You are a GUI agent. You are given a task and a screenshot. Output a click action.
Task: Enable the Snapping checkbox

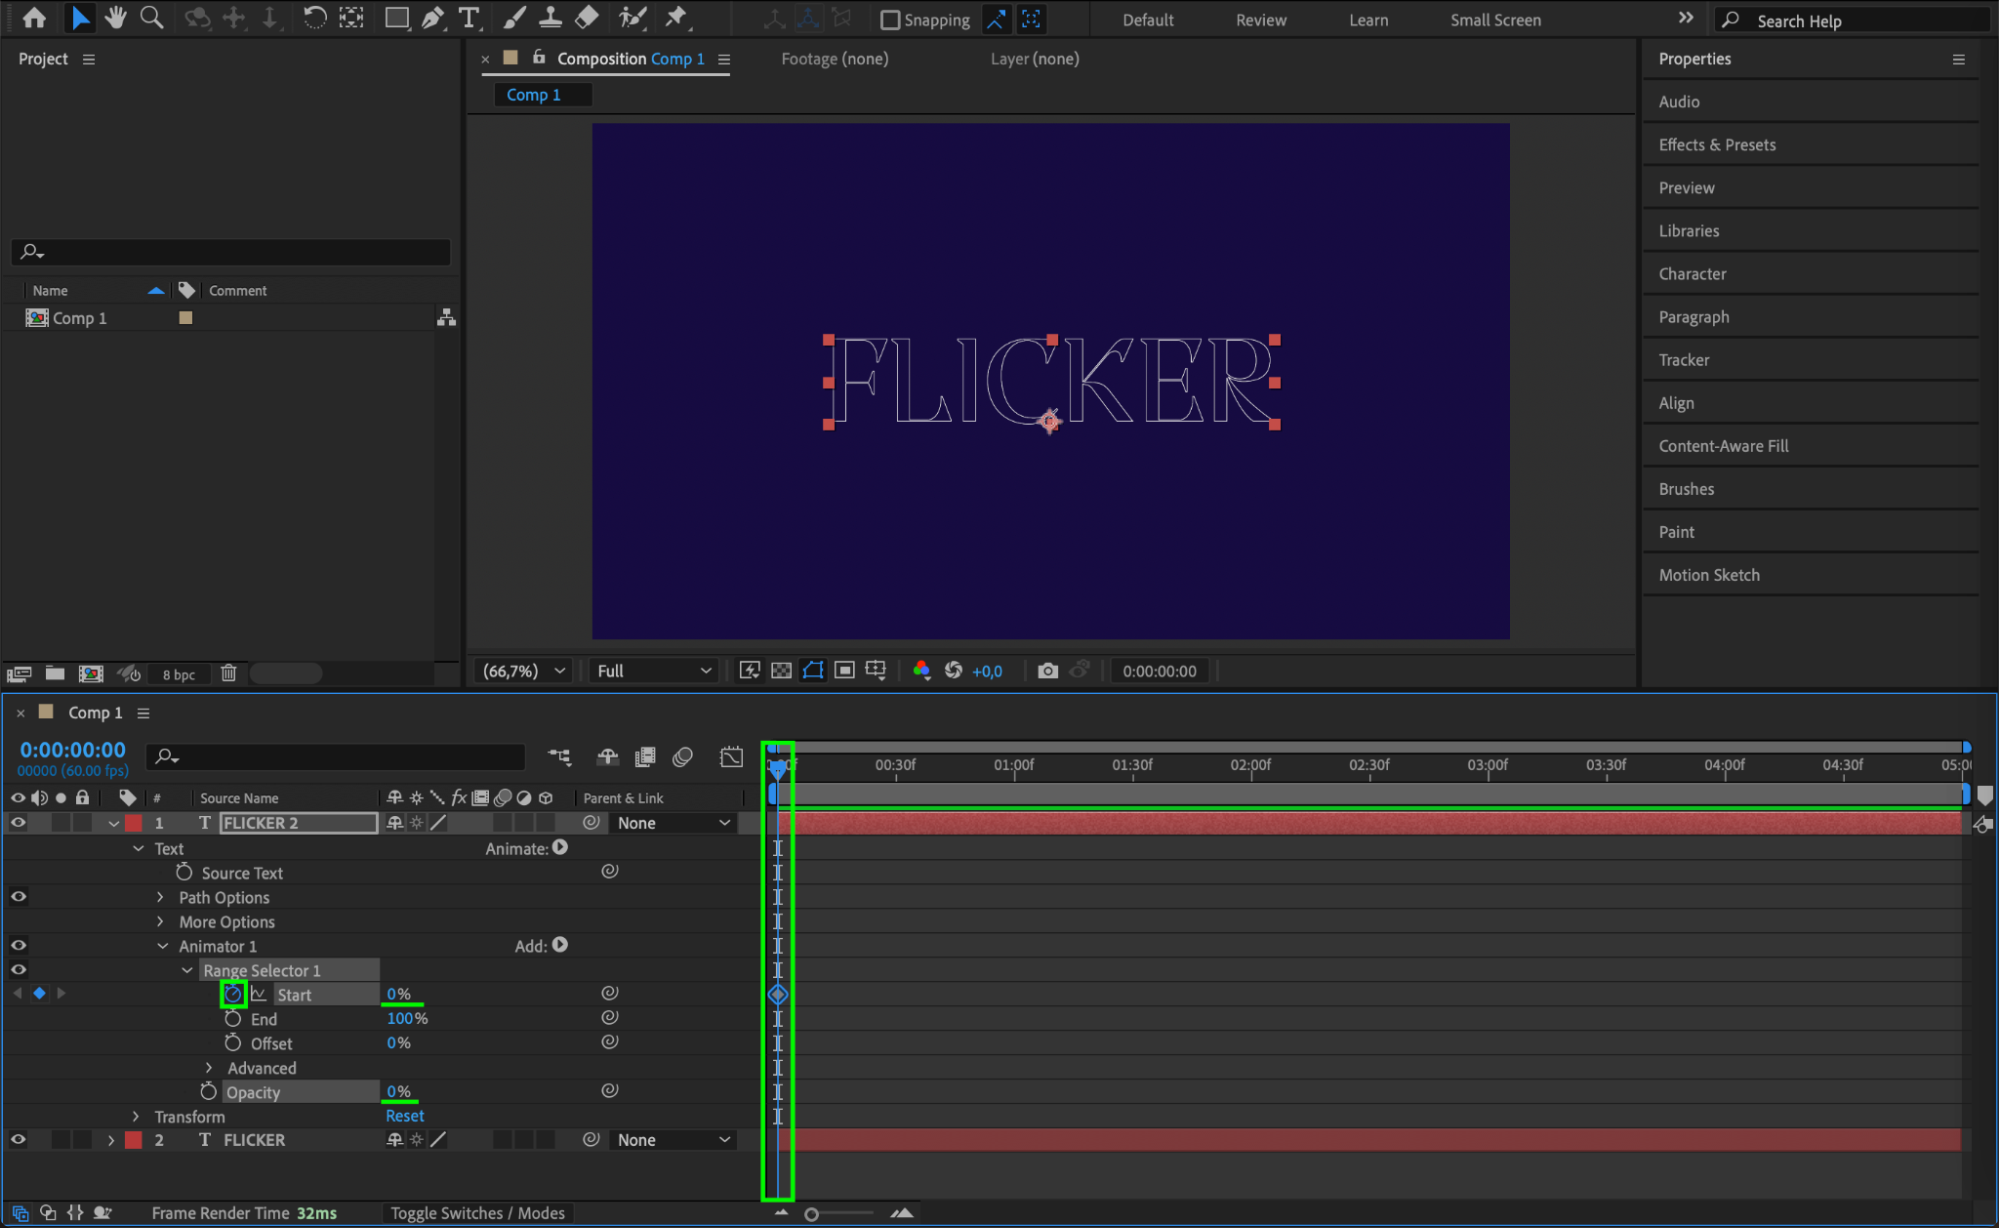tap(889, 20)
